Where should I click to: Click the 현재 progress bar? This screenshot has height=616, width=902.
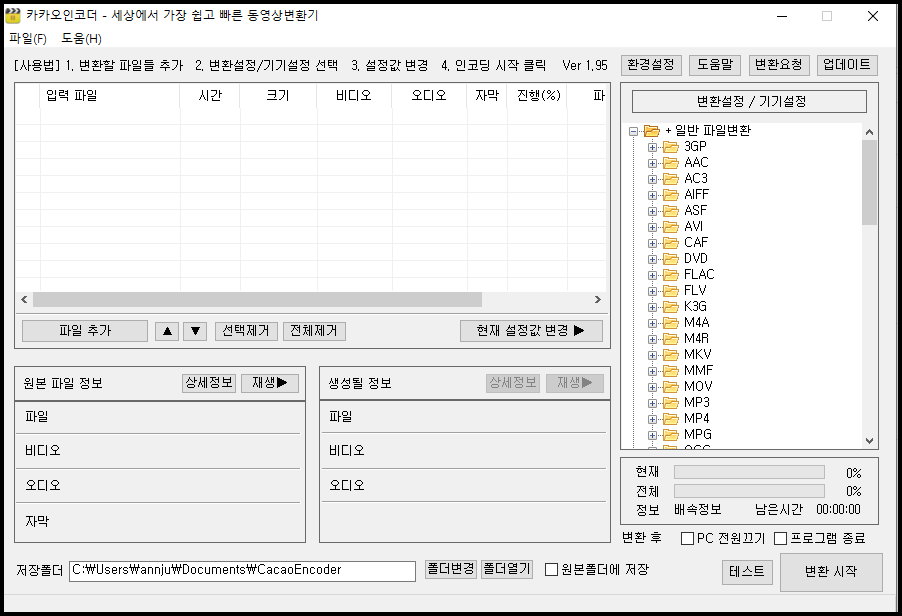click(x=749, y=473)
